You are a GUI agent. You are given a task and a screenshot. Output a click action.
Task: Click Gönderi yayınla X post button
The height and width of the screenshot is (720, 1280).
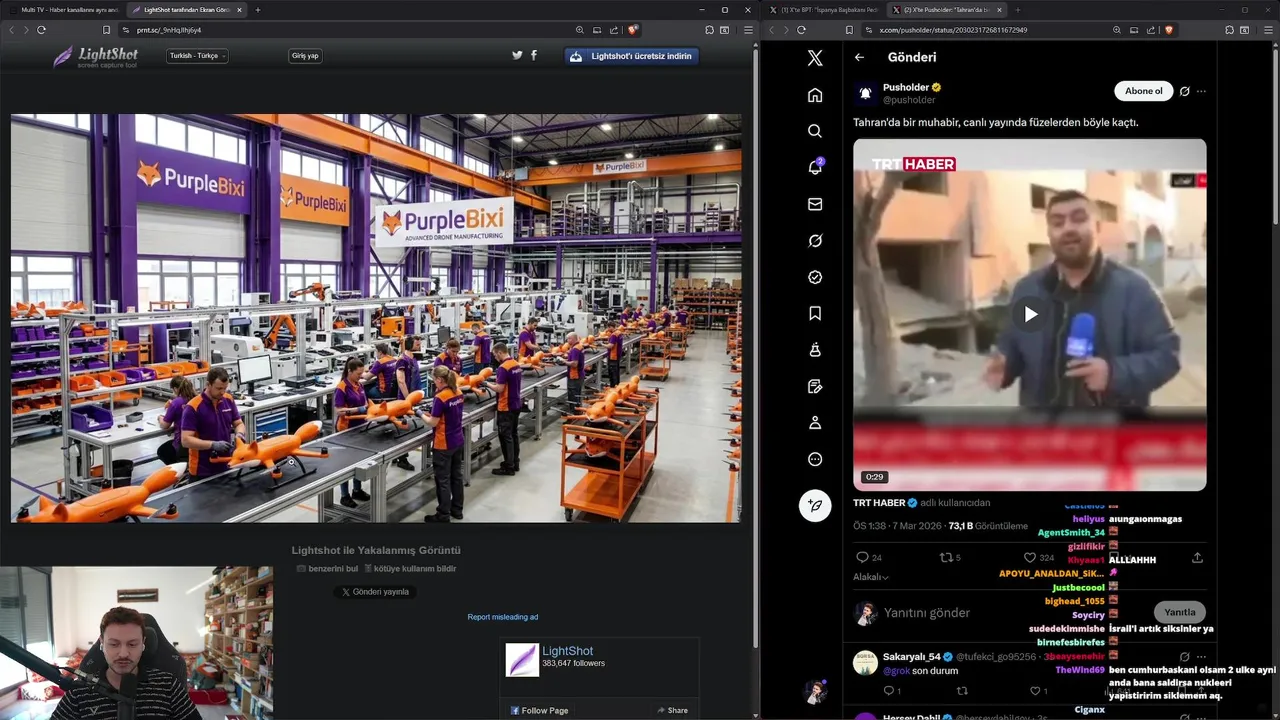click(375, 592)
